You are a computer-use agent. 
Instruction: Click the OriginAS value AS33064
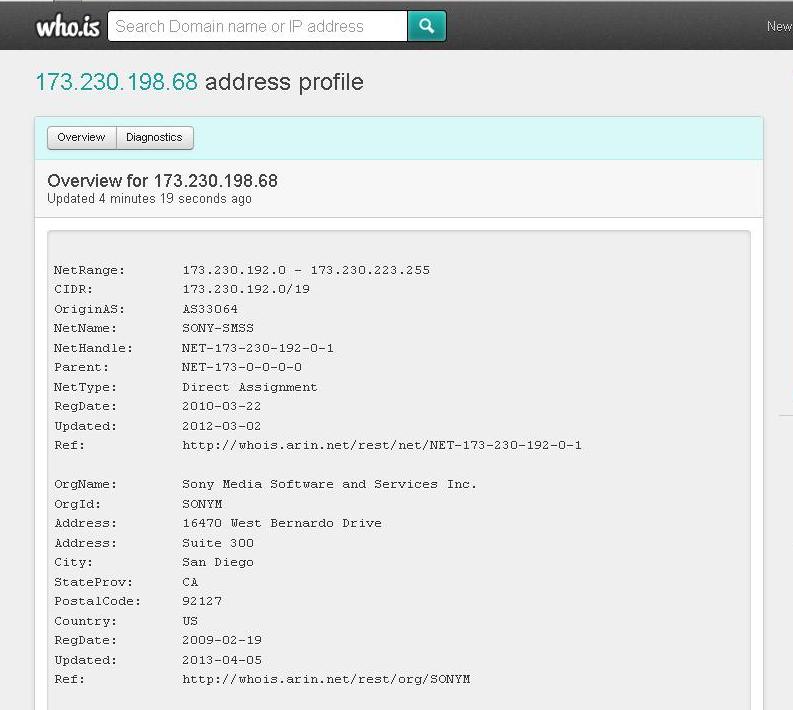[210, 309]
